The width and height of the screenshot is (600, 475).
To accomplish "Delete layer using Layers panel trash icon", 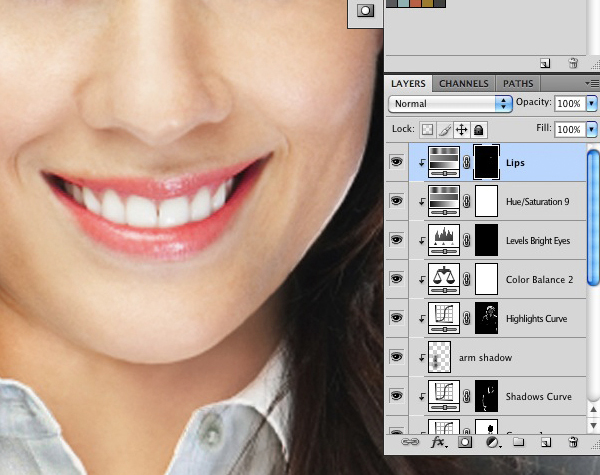I will pos(573,441).
